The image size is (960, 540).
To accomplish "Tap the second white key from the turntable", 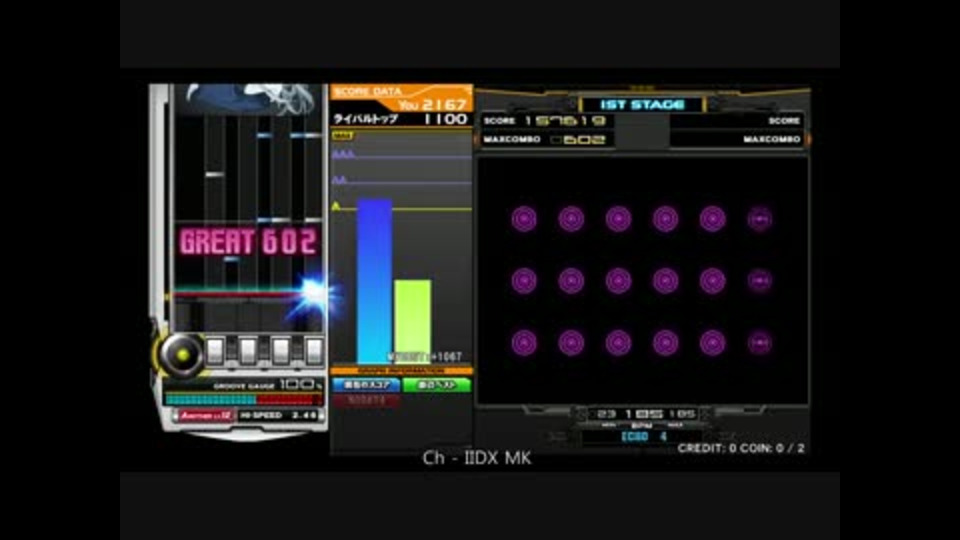I will coord(248,351).
